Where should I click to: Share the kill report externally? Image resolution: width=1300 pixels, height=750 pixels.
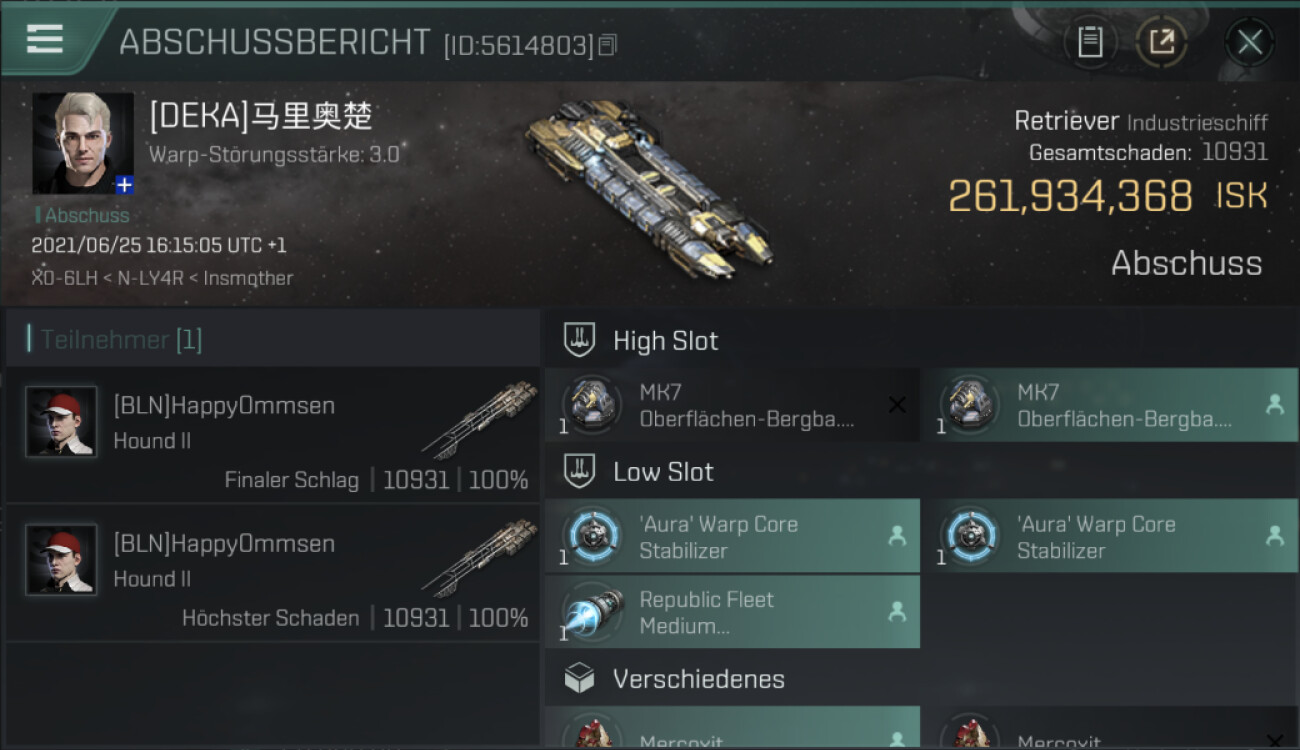(1161, 42)
